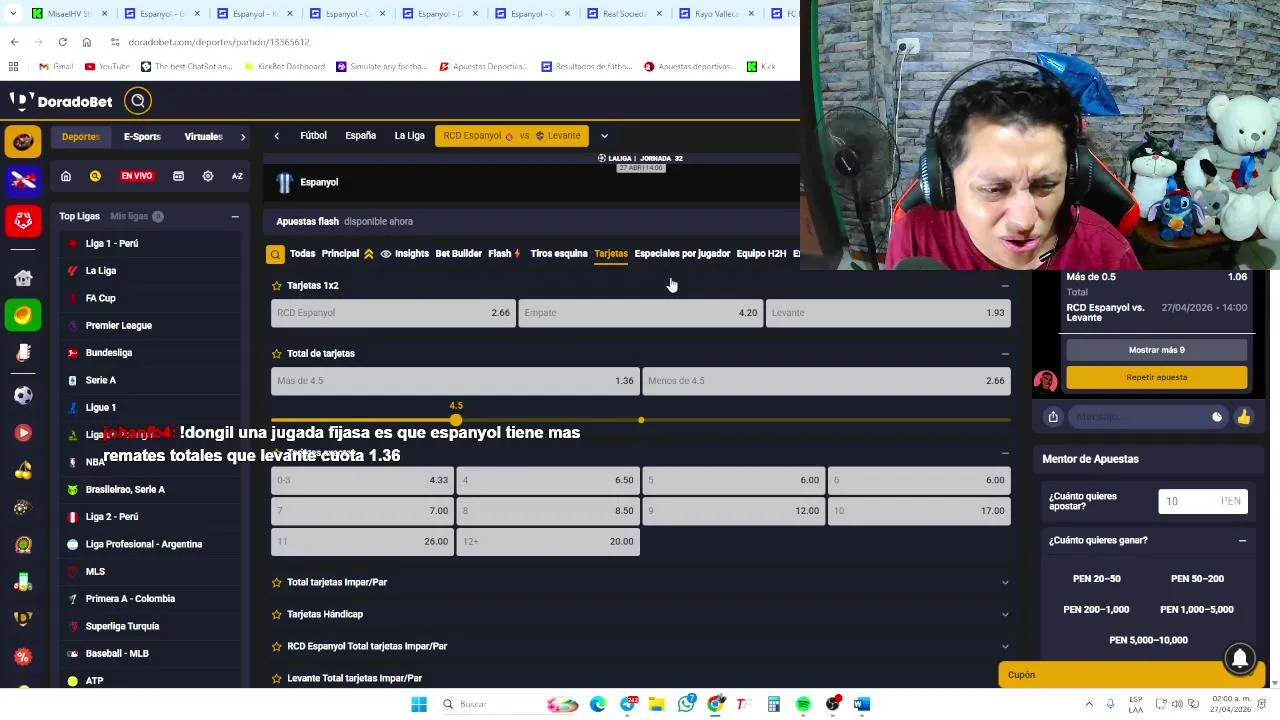The image size is (1280, 720).
Task: Open the Bet Builder tab
Action: pyautogui.click(x=458, y=254)
